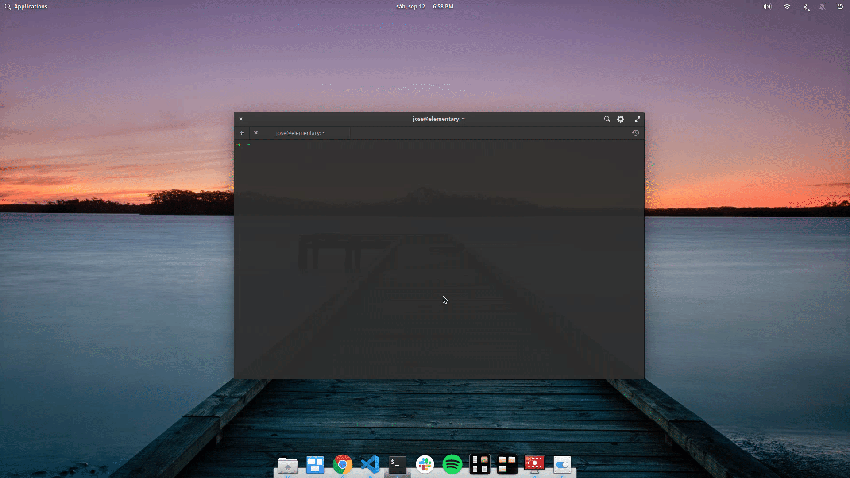
Task: Launch Slack from the dock
Action: coord(425,464)
